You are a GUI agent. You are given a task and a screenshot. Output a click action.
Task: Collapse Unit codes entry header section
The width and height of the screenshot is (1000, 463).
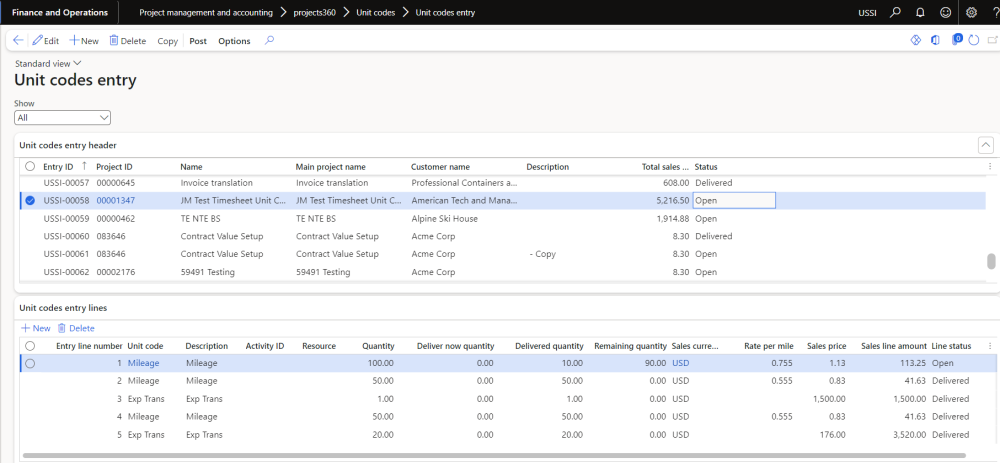tap(985, 145)
